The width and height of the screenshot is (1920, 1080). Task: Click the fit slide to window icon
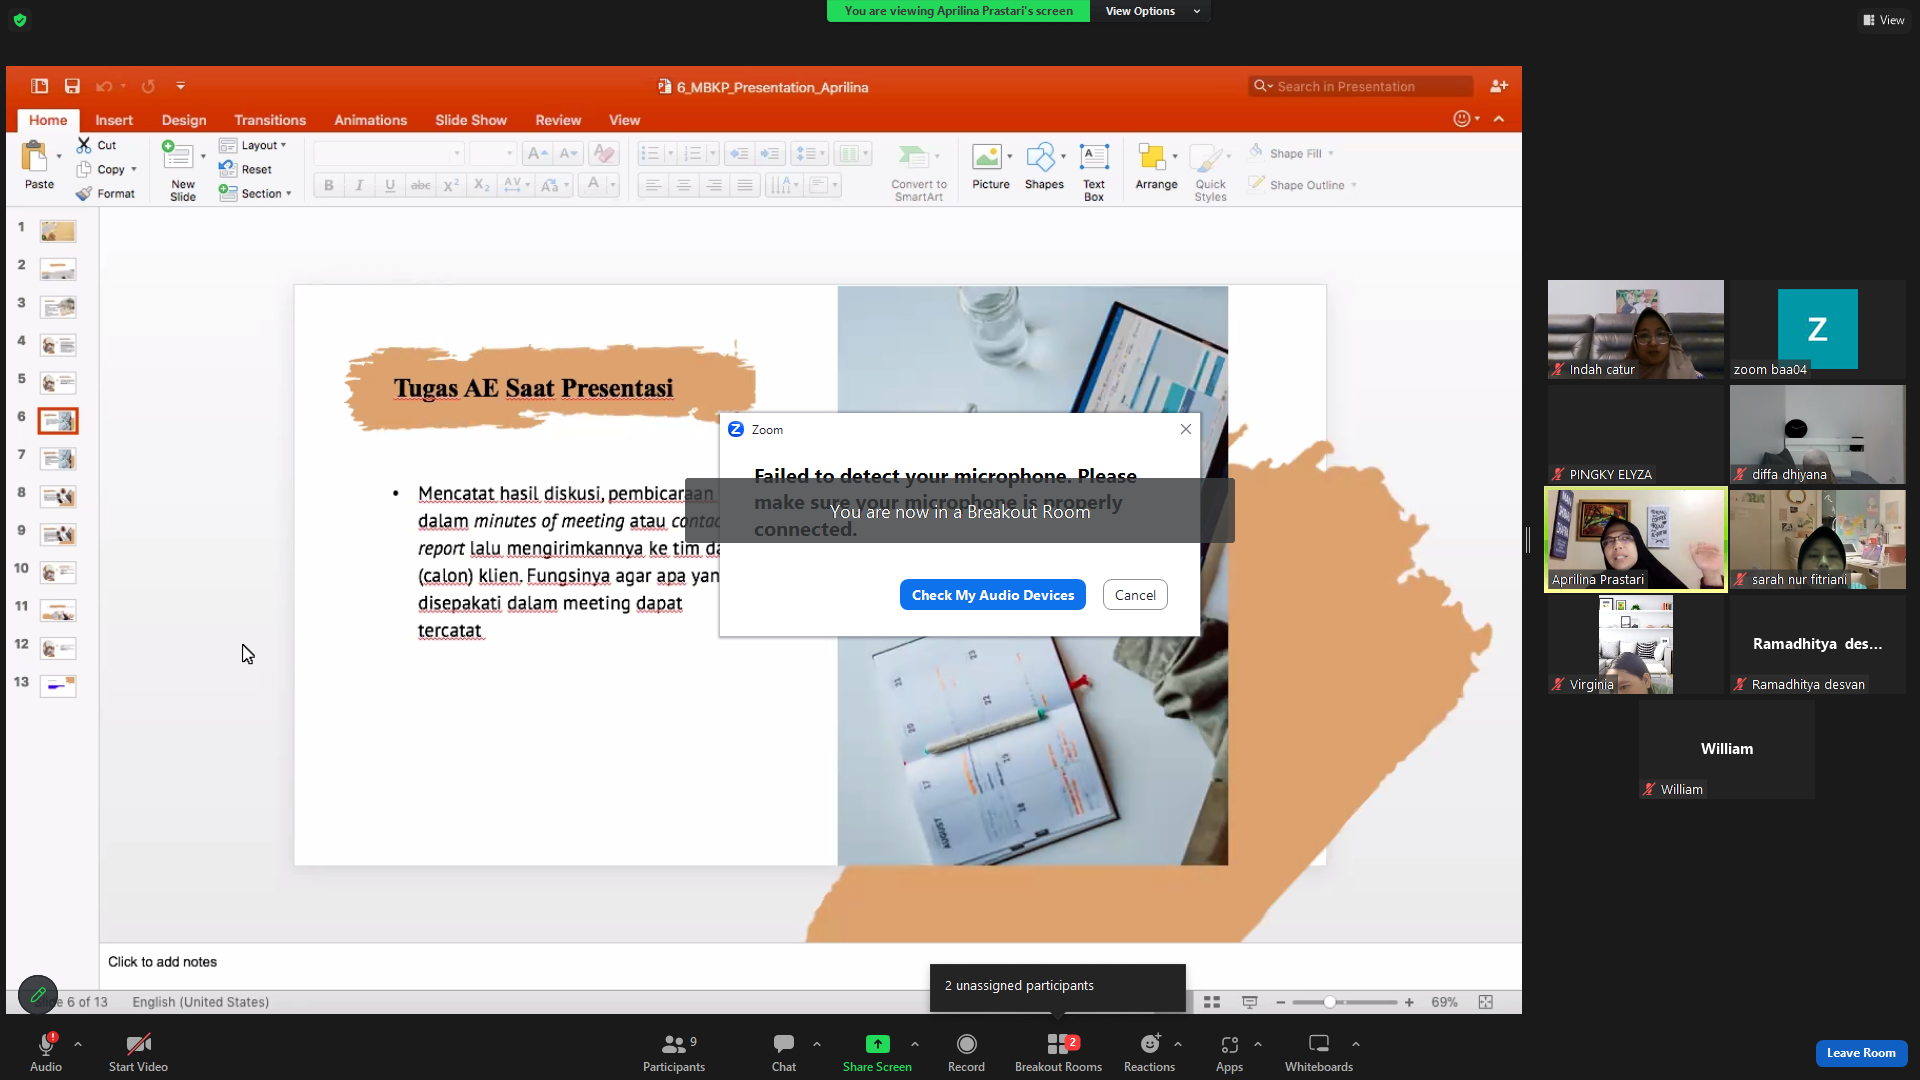pos(1486,1002)
